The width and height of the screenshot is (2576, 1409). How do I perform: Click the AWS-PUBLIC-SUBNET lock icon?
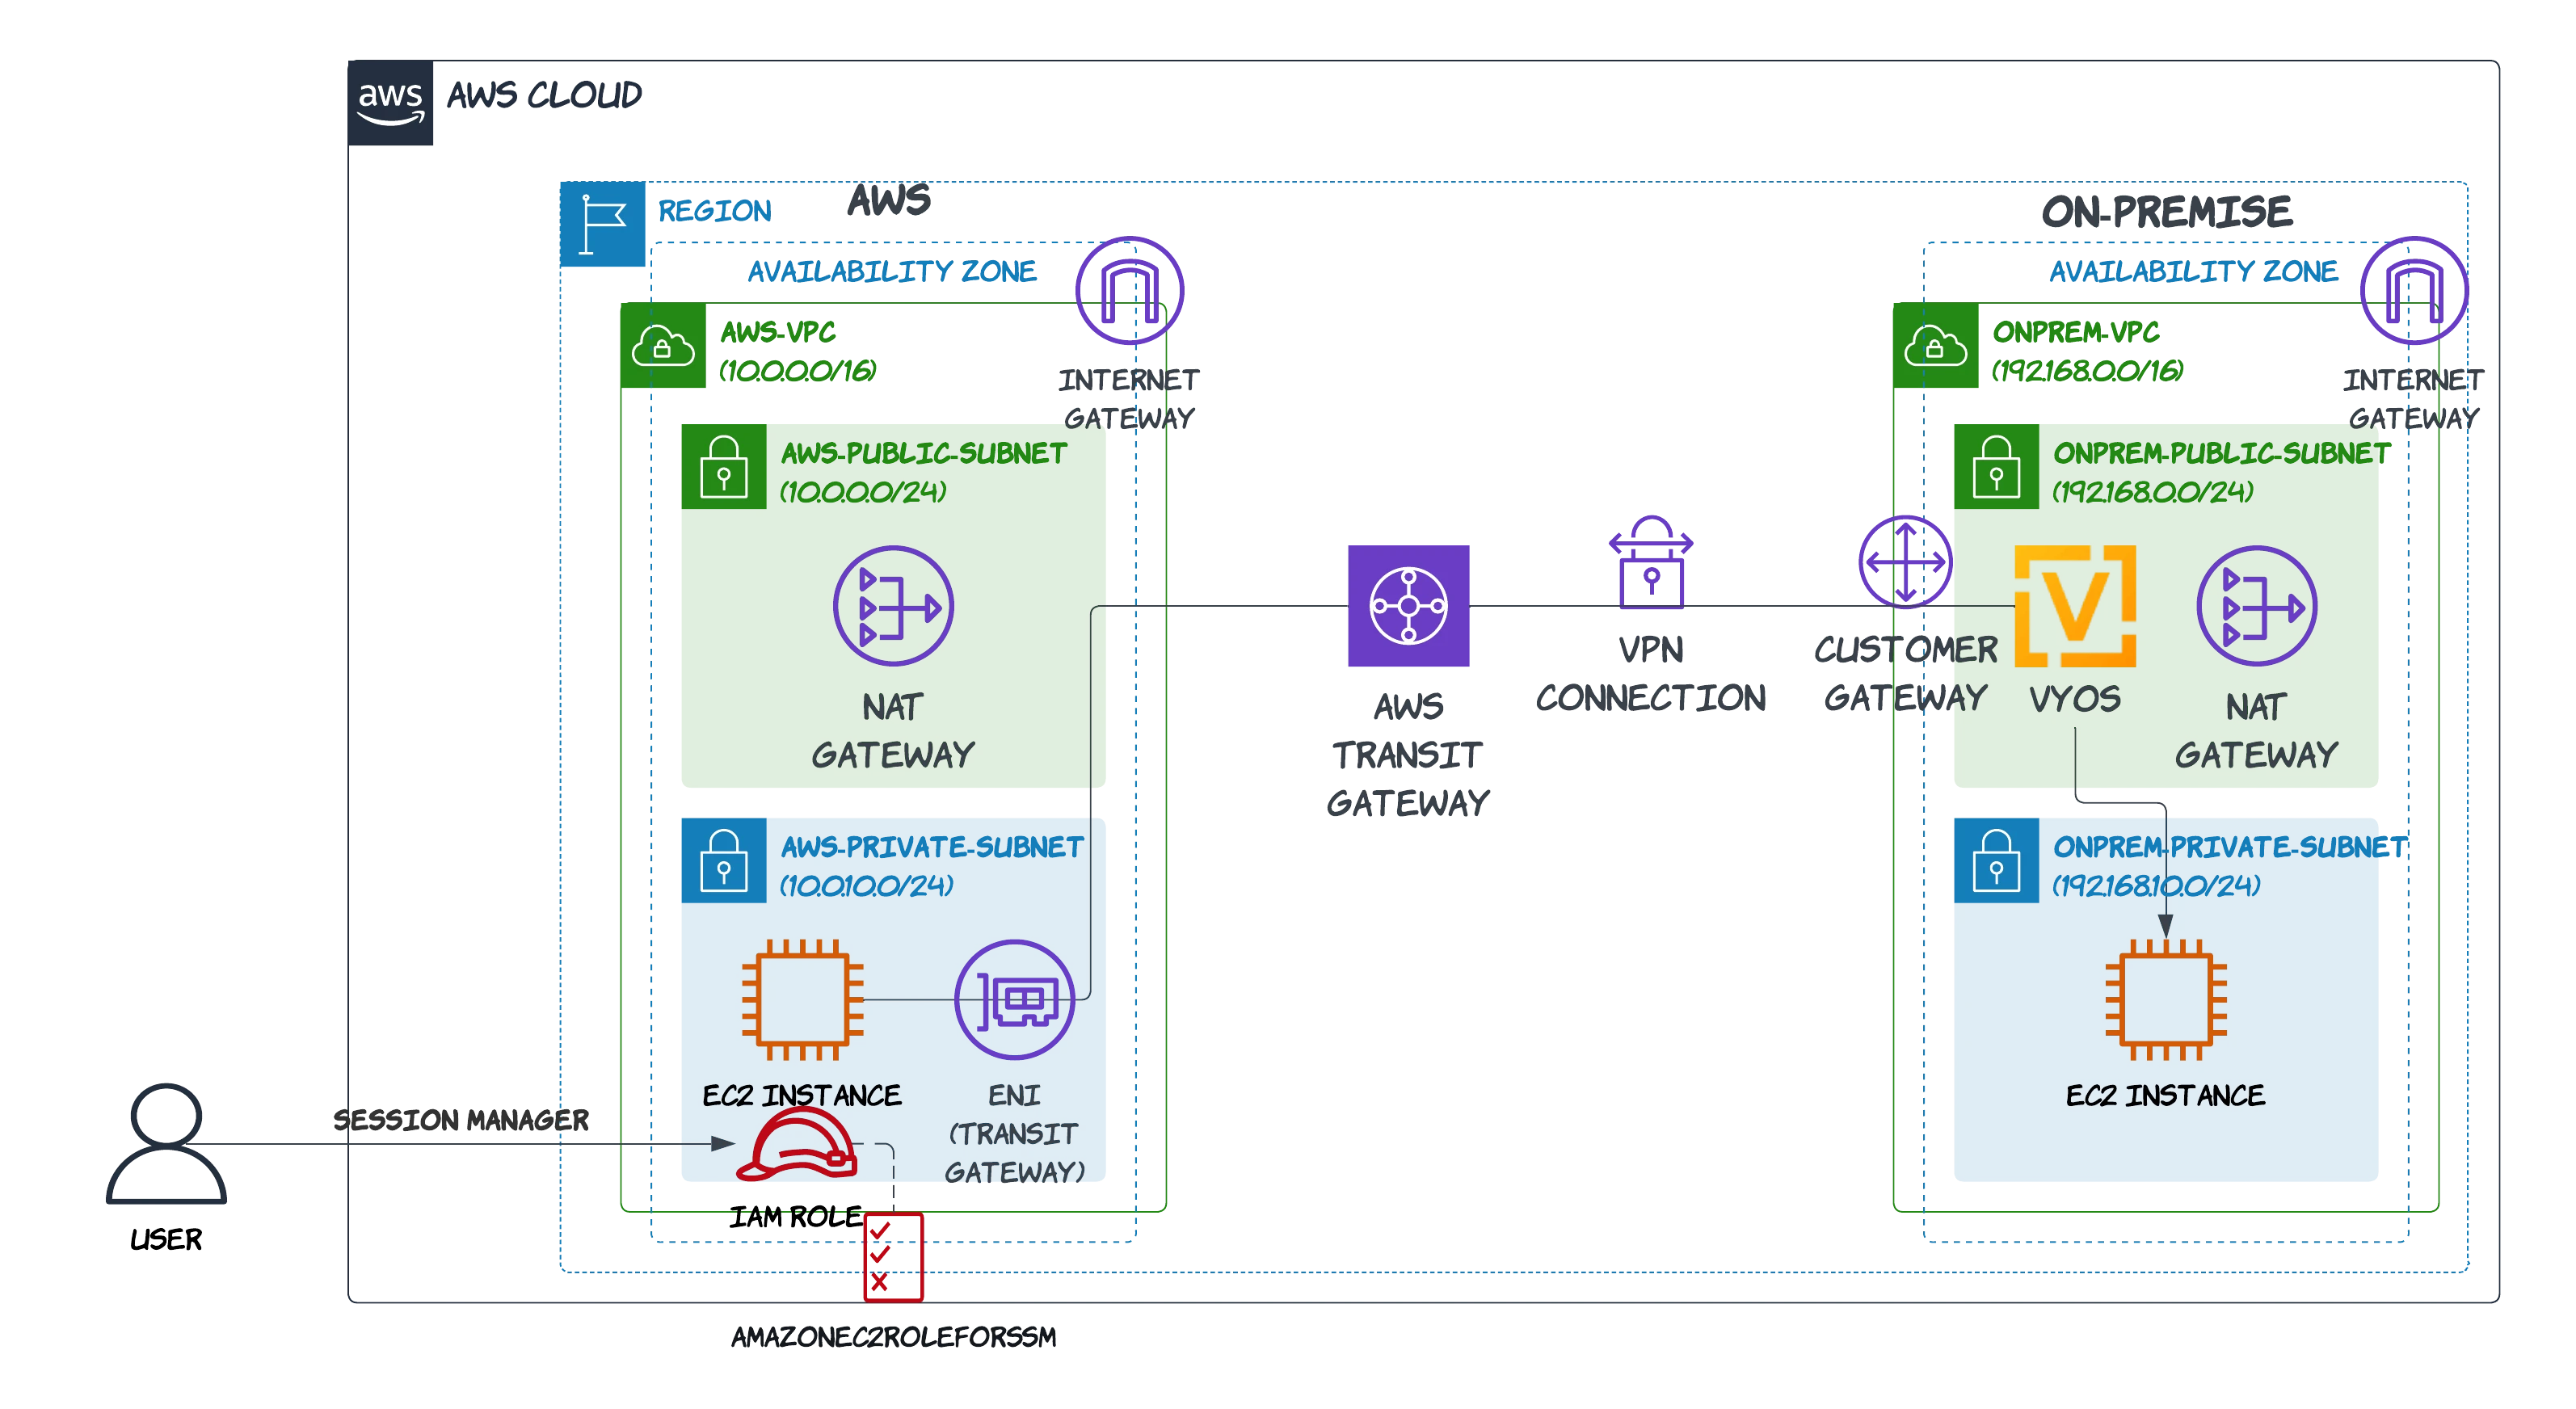pyautogui.click(x=724, y=467)
